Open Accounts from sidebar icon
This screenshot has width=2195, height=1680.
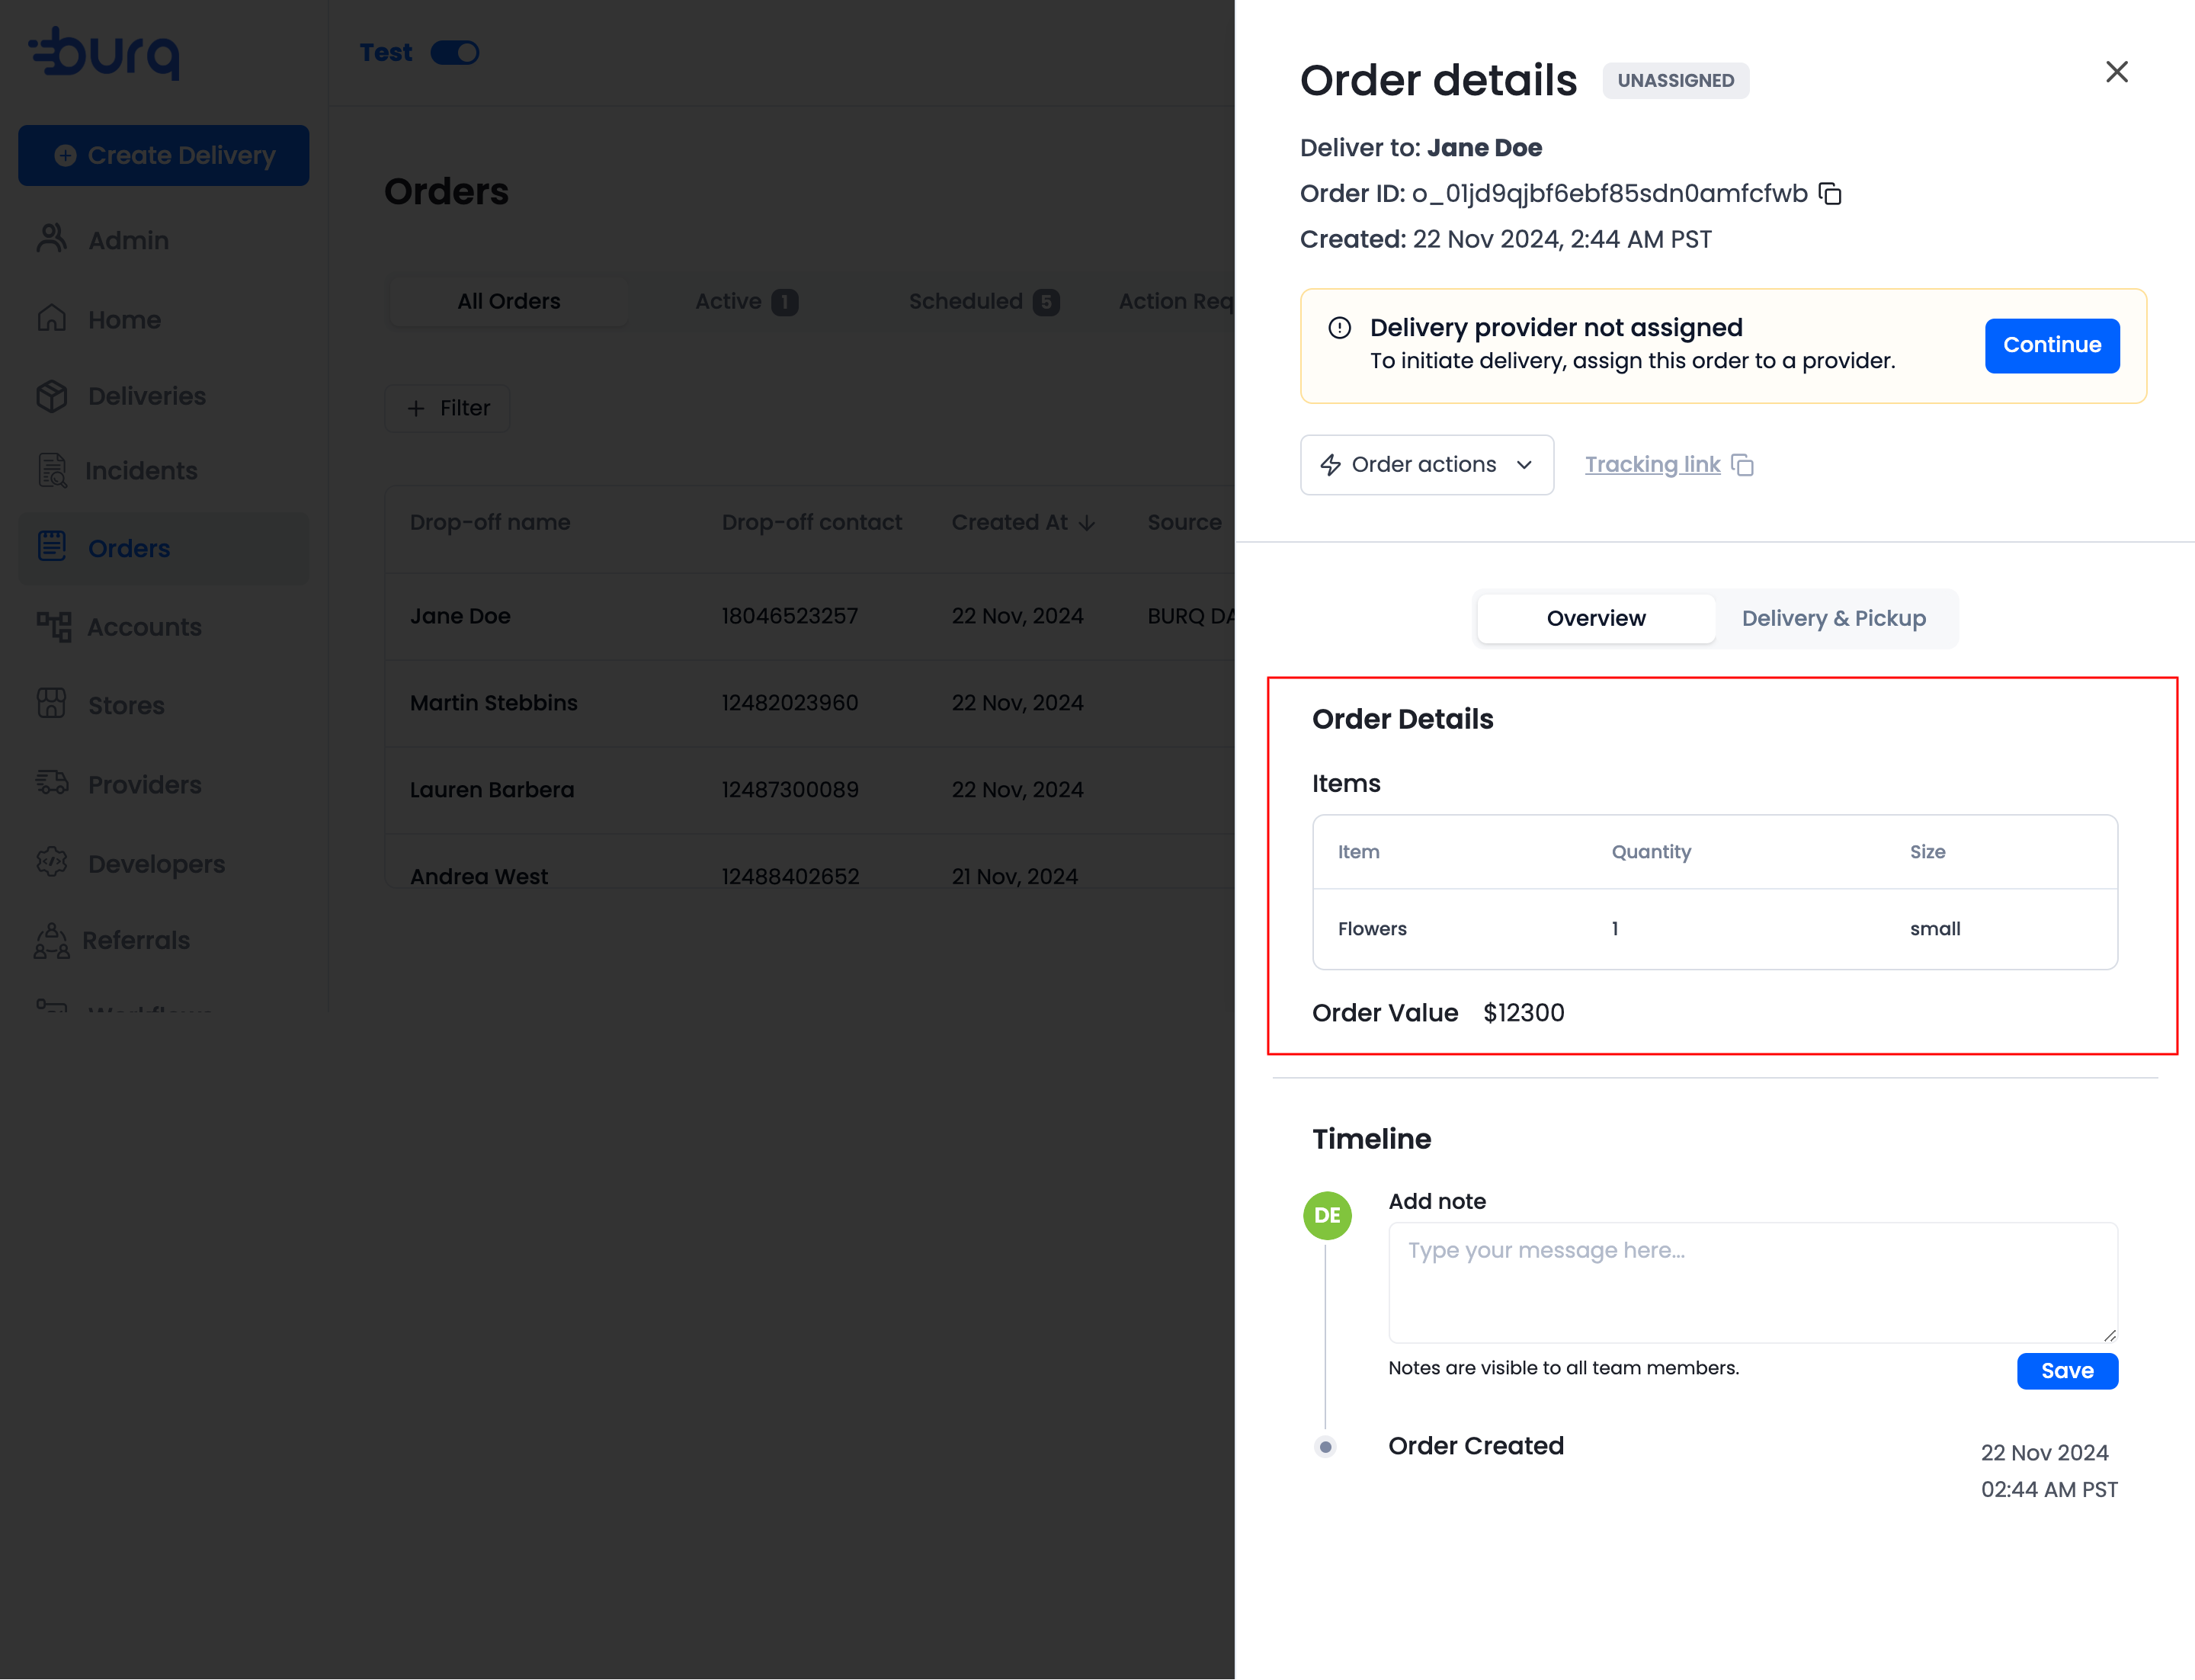[54, 627]
